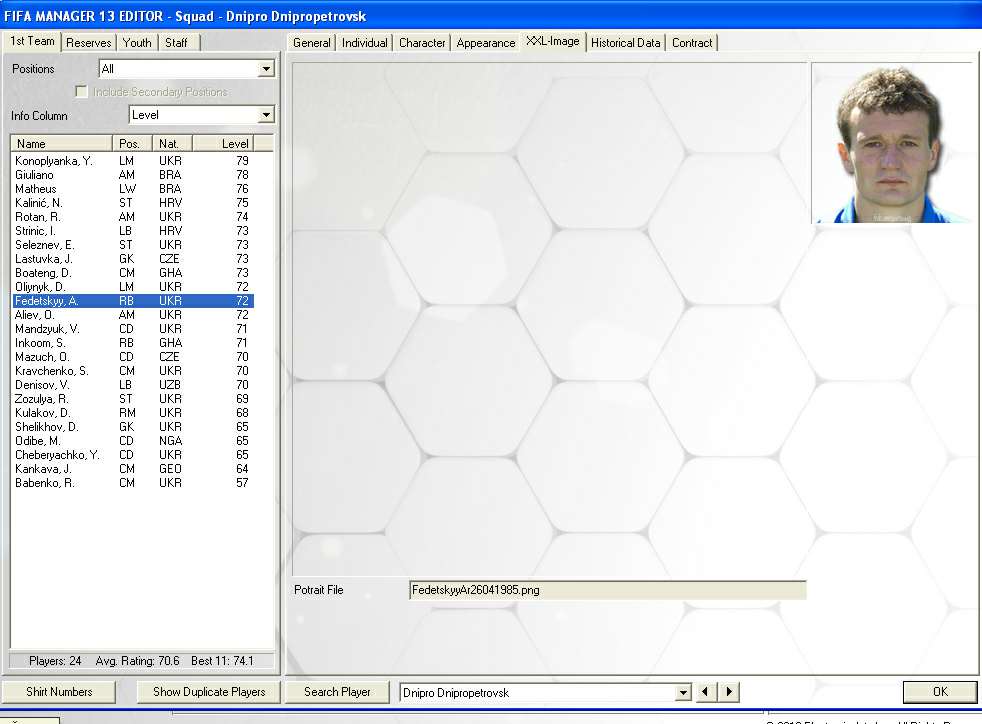Open the Appearance tab

point(486,43)
